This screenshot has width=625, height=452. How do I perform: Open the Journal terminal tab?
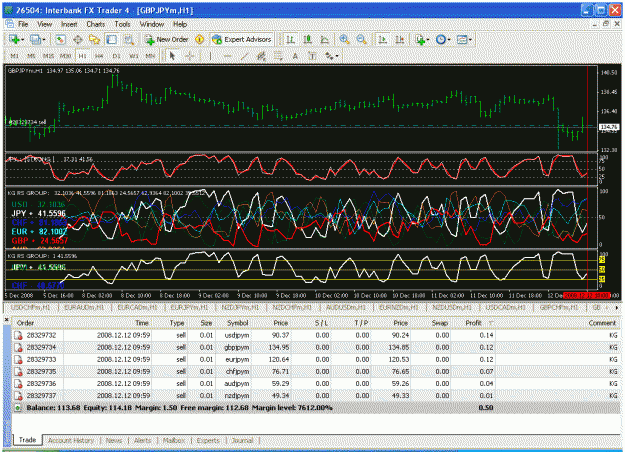242,440
